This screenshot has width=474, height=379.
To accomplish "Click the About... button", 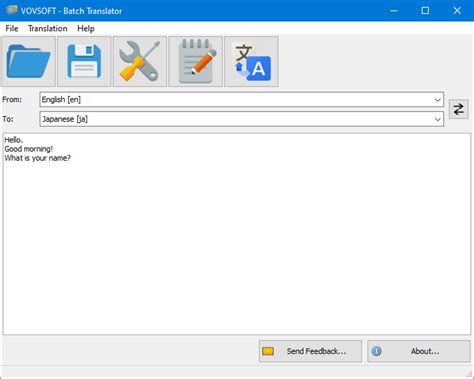I will [419, 351].
